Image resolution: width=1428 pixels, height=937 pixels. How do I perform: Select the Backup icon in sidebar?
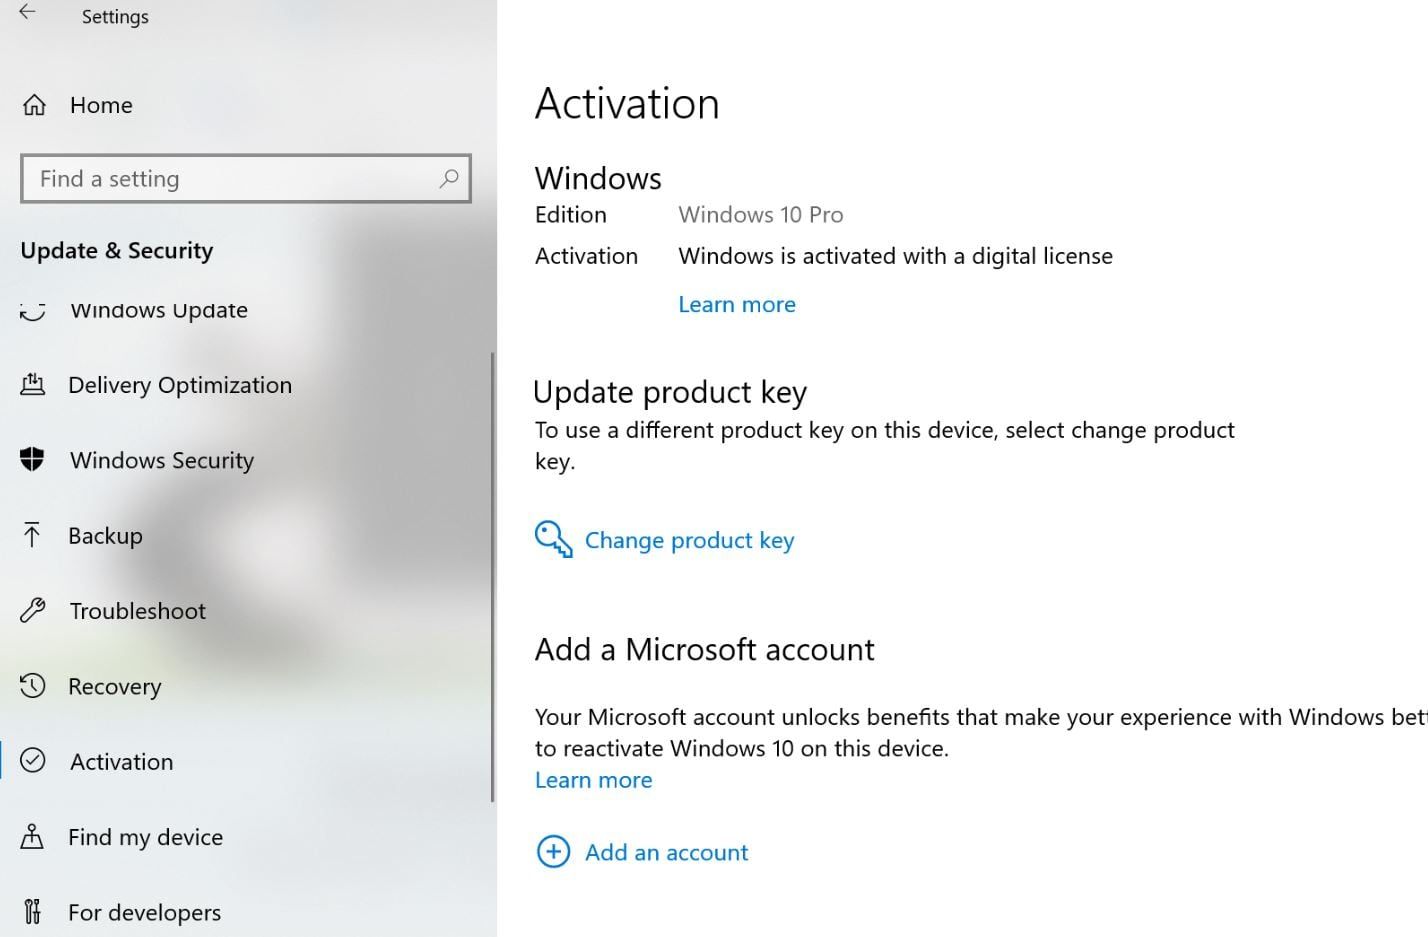[x=33, y=535]
